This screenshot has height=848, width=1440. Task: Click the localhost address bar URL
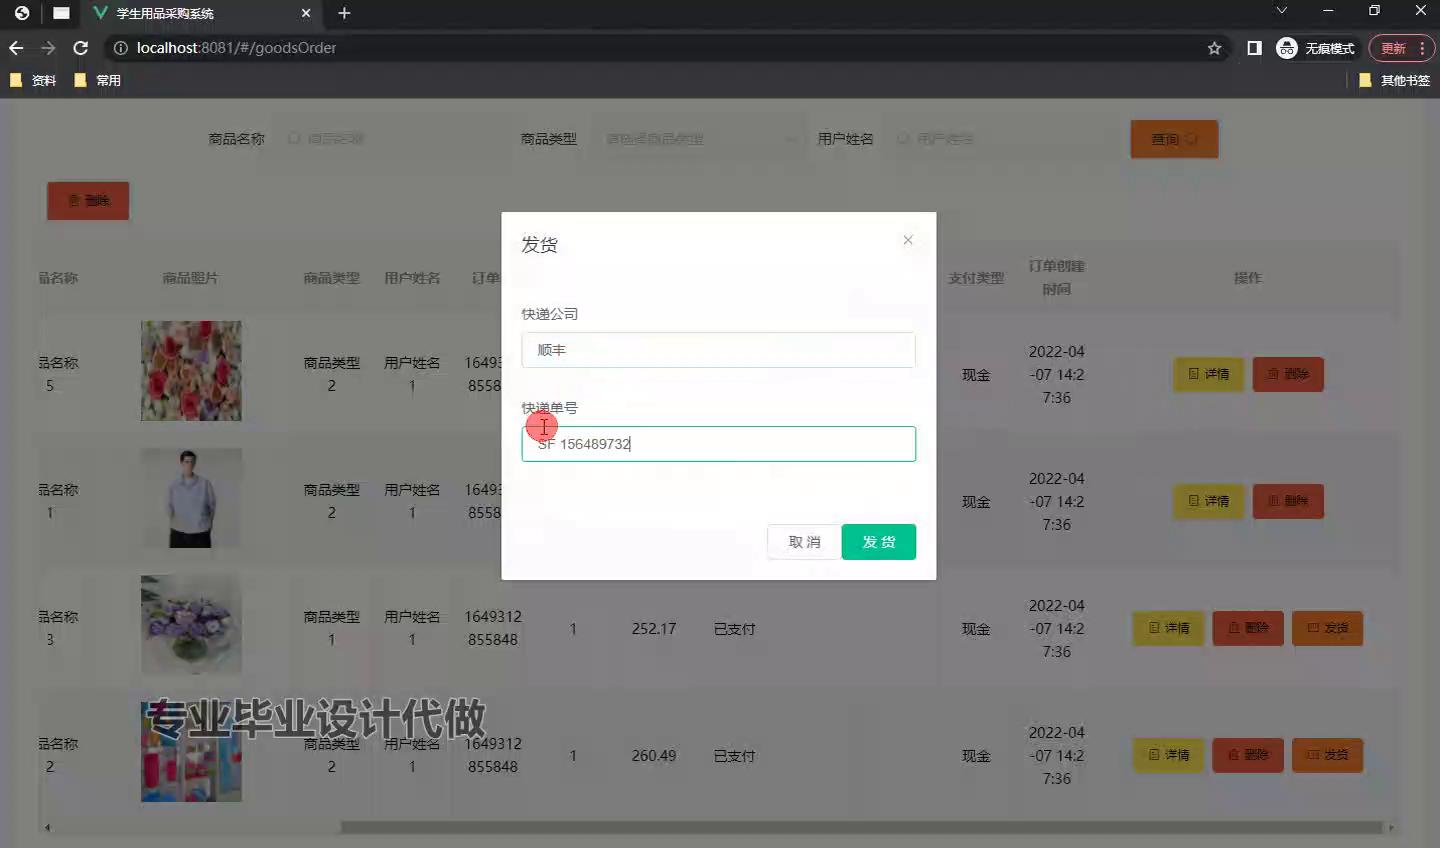point(236,48)
